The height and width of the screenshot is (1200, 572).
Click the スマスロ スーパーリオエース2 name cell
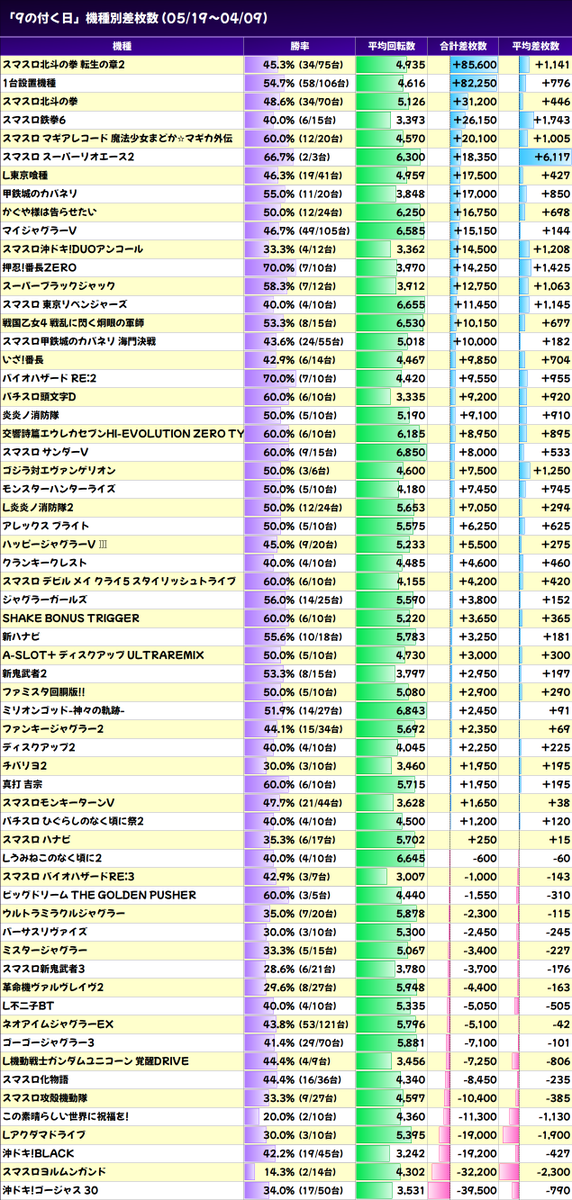[x=68, y=157]
